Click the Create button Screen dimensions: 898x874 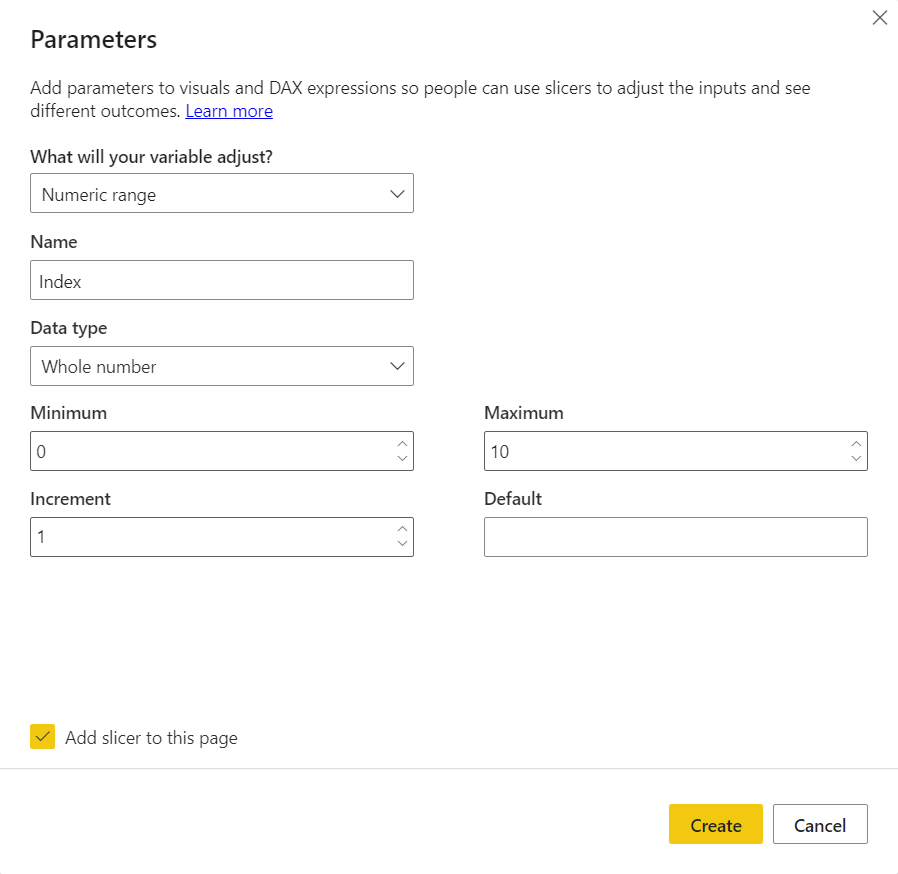(x=715, y=824)
